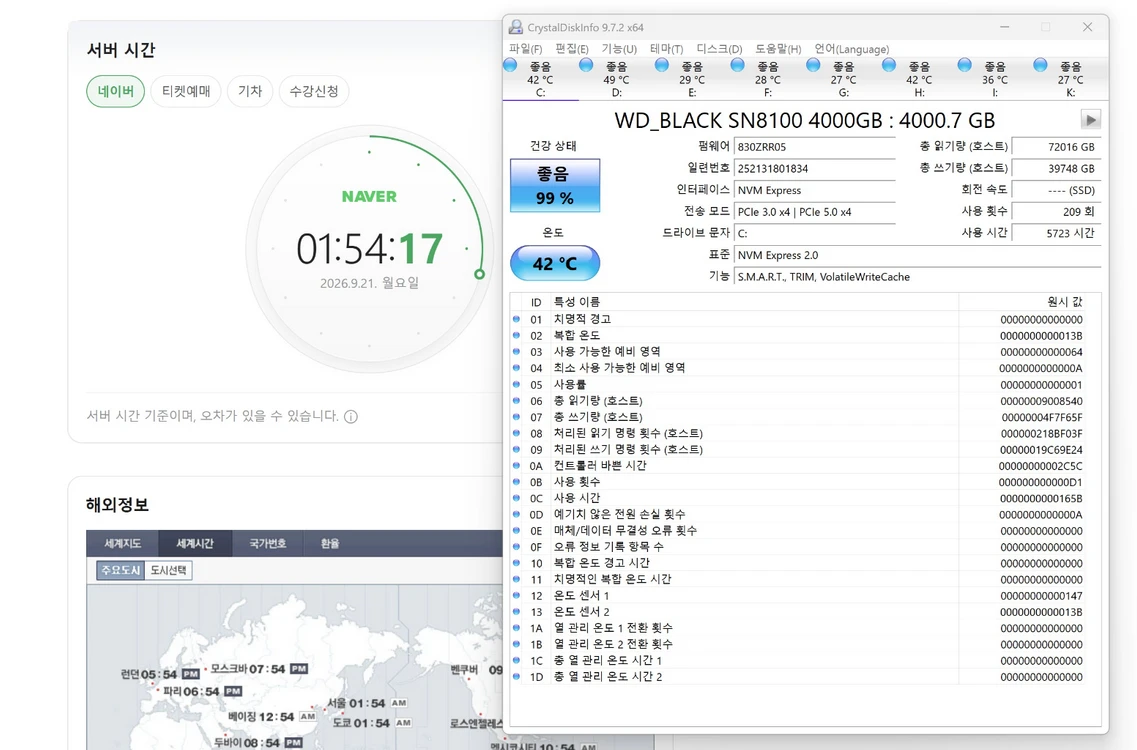Open the 디스크(D) menu
Screen dimensions: 1137x750
pos(719,49)
